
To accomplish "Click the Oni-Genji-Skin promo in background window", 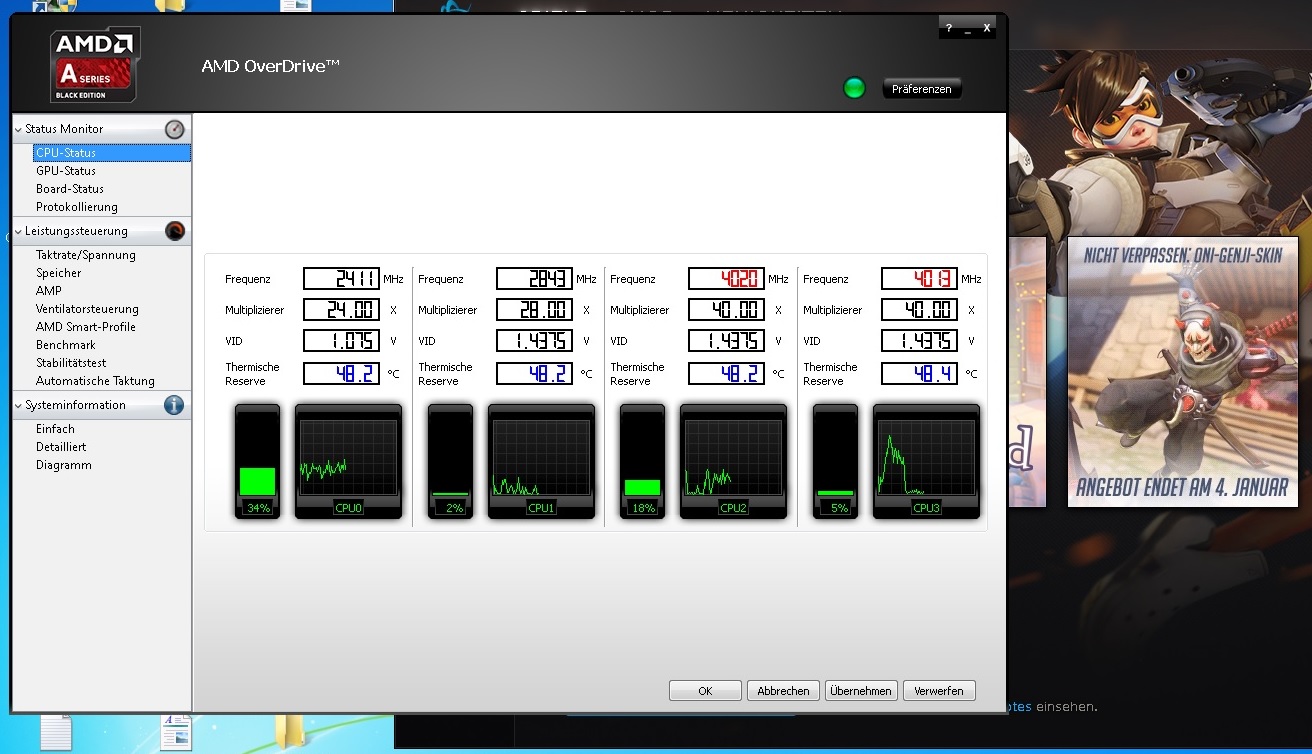I will (x=1182, y=371).
